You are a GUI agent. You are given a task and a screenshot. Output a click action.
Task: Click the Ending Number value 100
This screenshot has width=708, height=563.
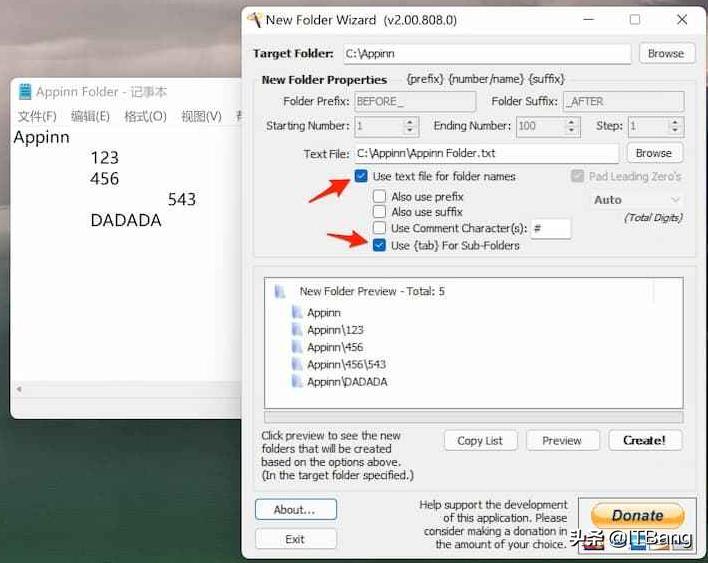(x=527, y=126)
